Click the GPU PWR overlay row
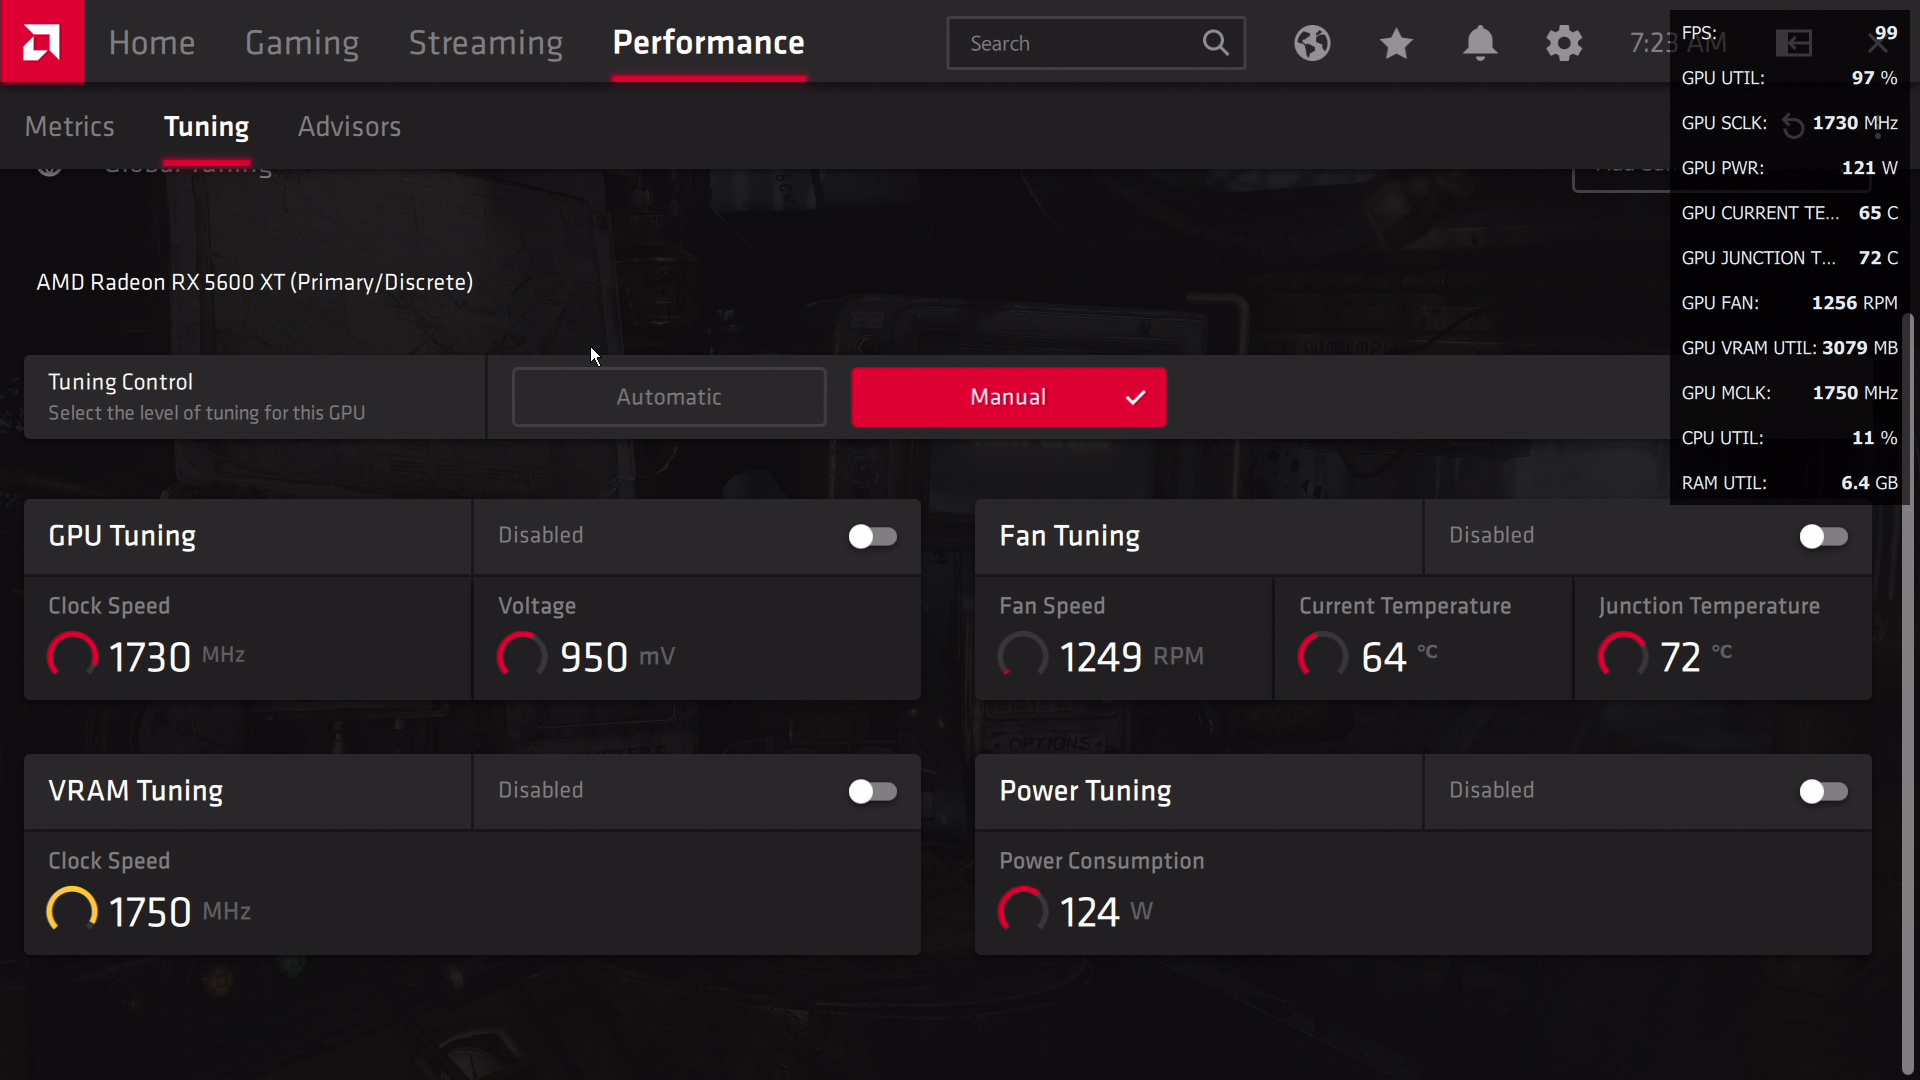The height and width of the screenshot is (1080, 1920). pyautogui.click(x=1789, y=168)
